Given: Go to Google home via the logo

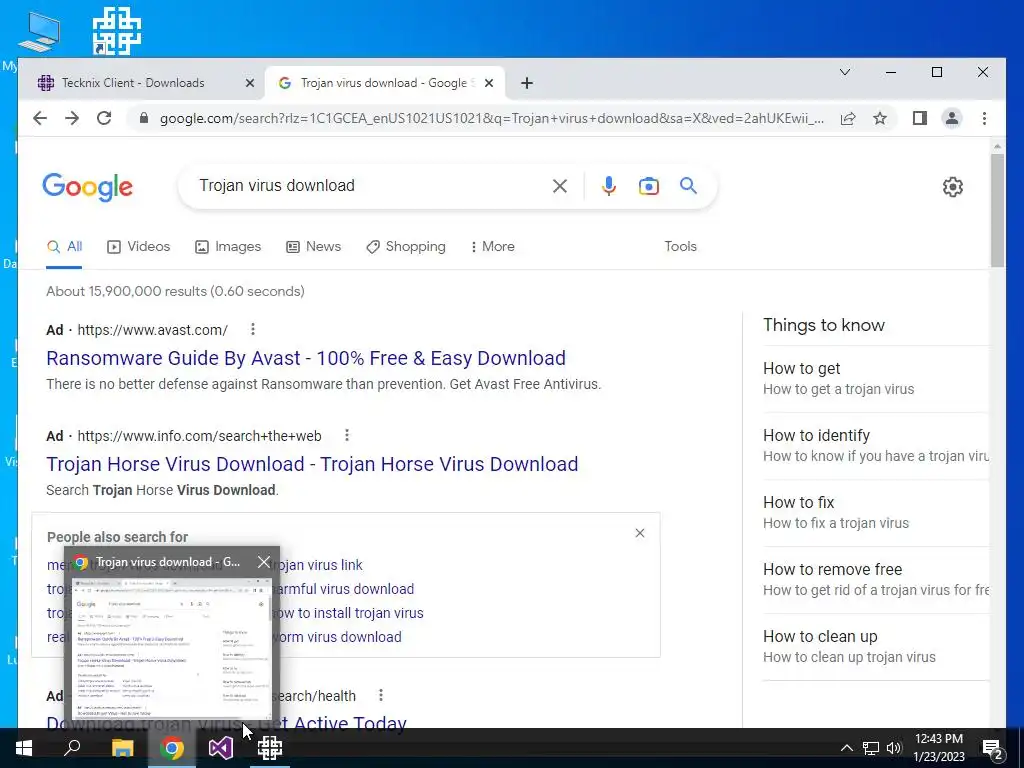Looking at the screenshot, I should pos(88,187).
